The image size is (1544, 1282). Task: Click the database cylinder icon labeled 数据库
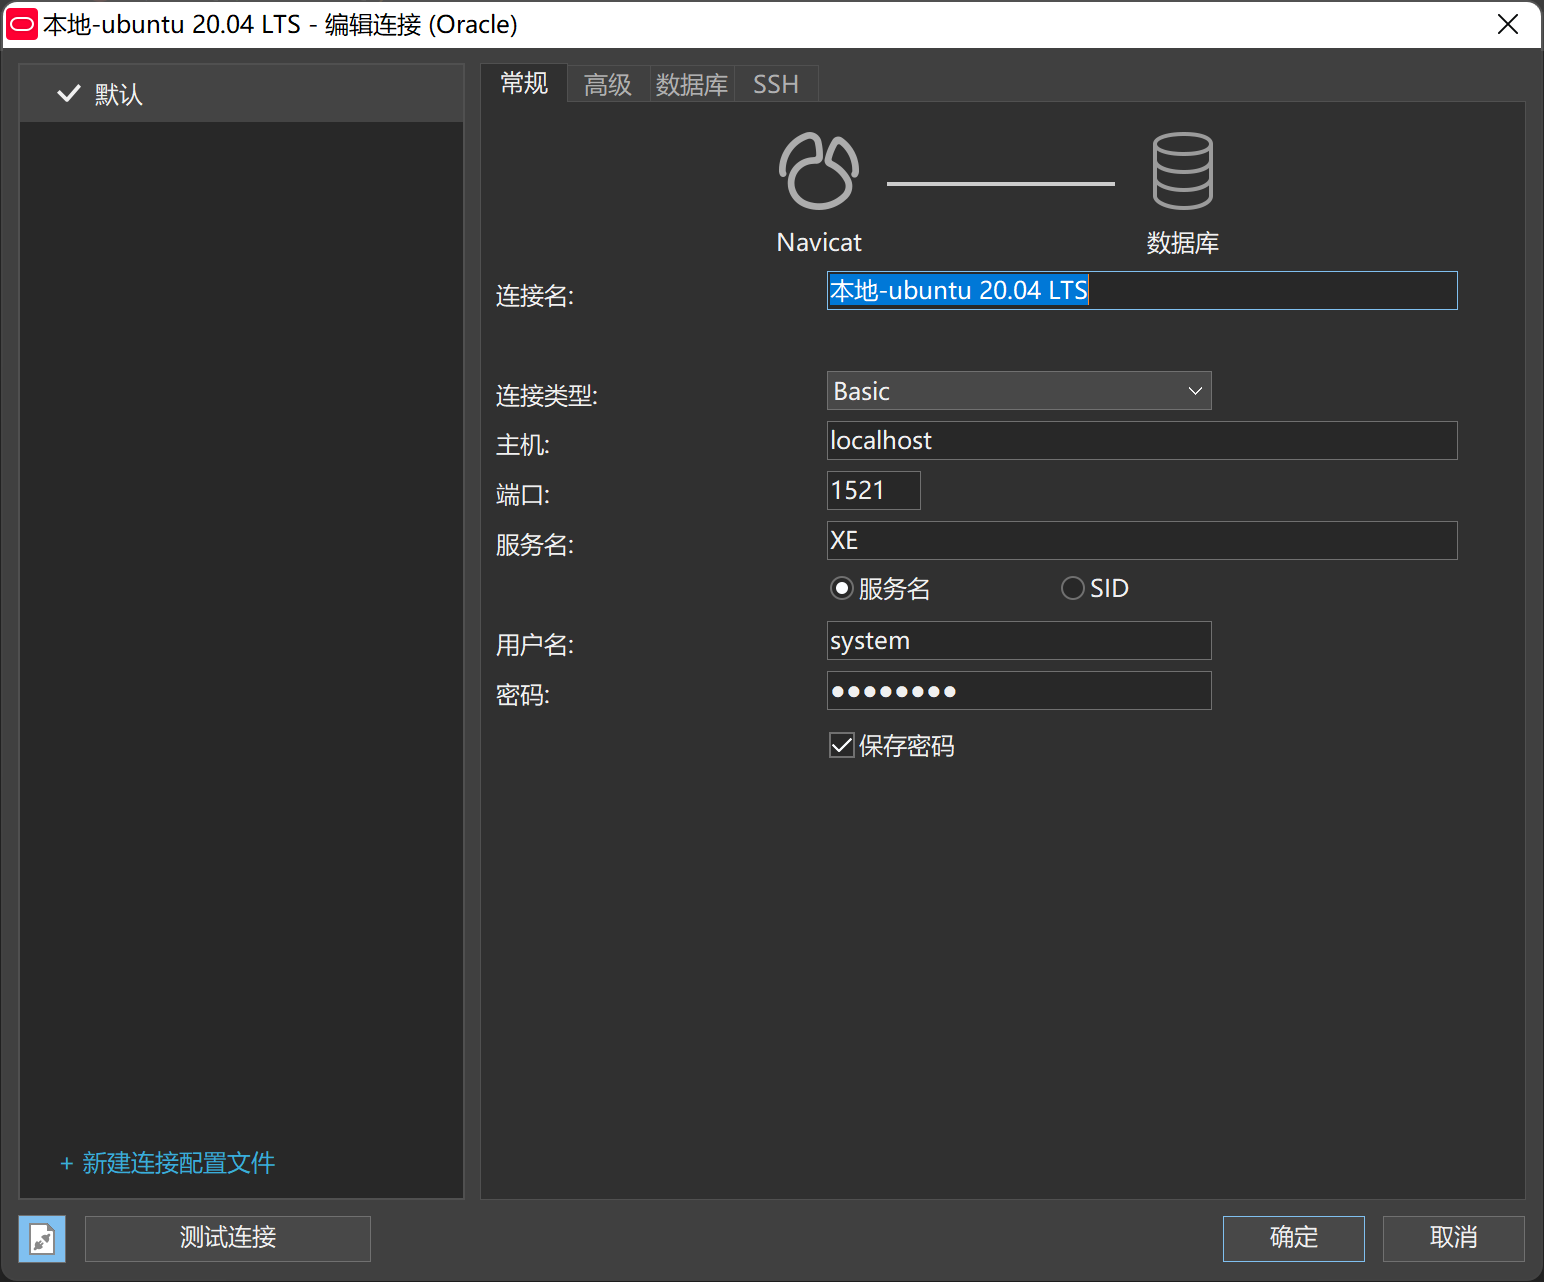point(1182,170)
